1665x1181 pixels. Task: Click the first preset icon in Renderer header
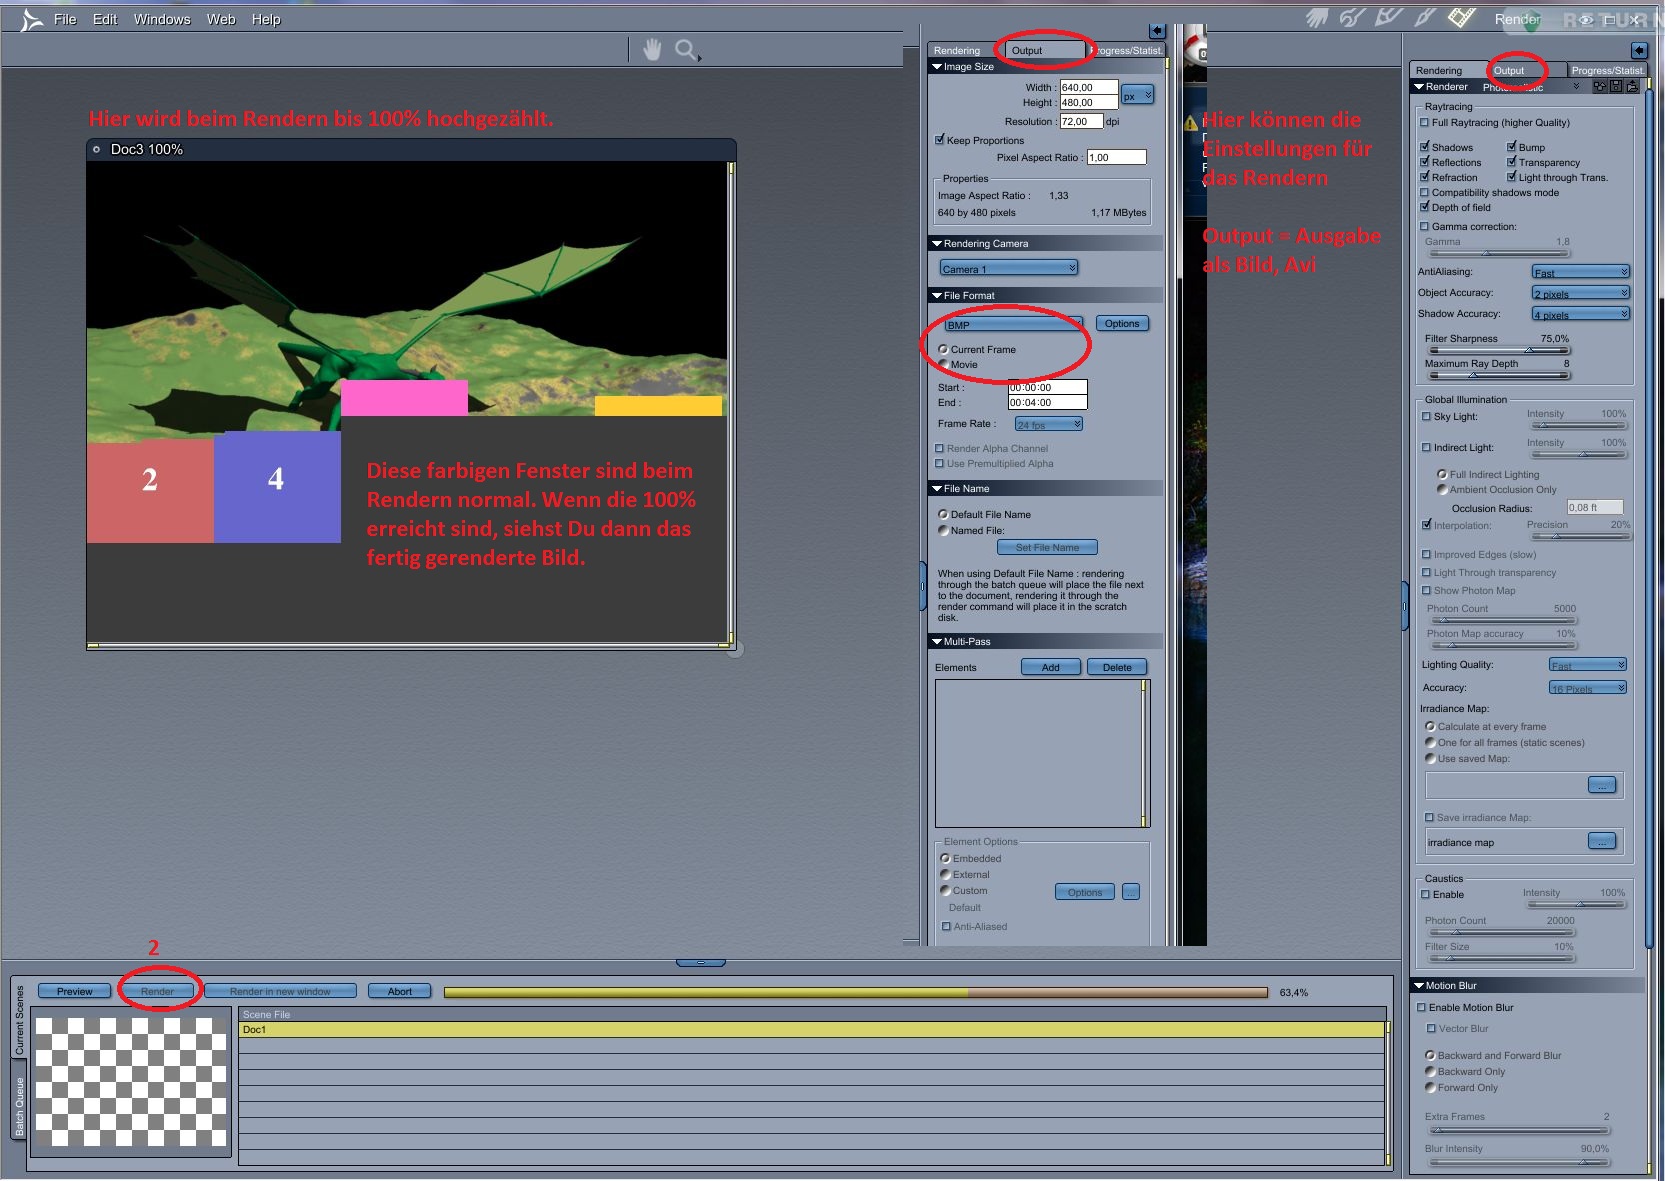1600,87
